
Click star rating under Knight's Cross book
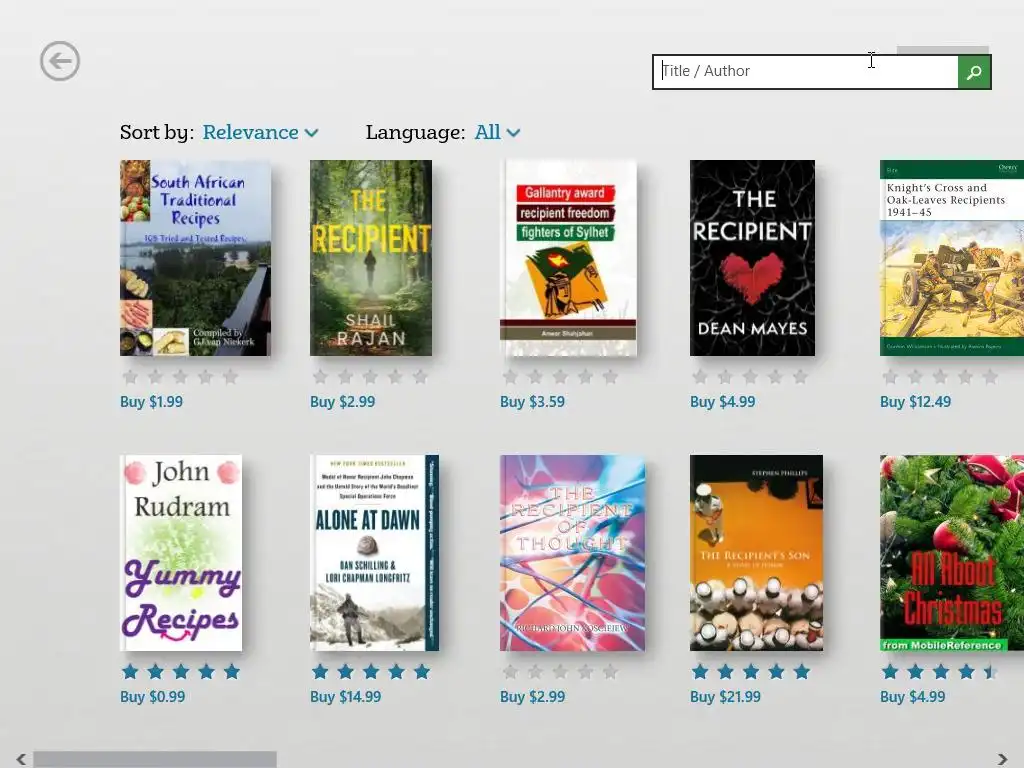tap(940, 377)
